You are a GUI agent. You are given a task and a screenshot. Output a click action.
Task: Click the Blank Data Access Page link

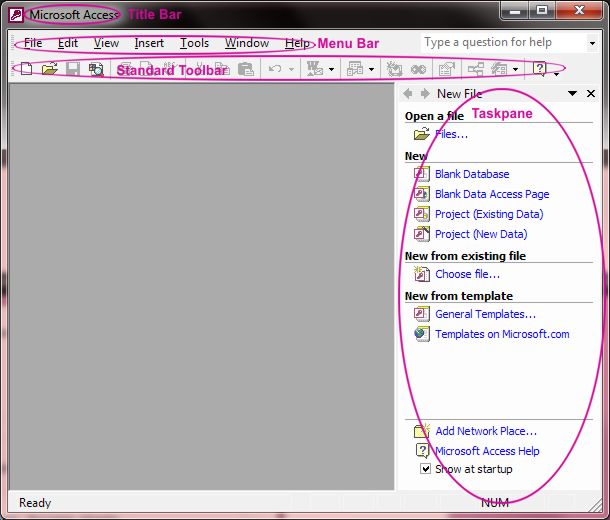click(492, 194)
